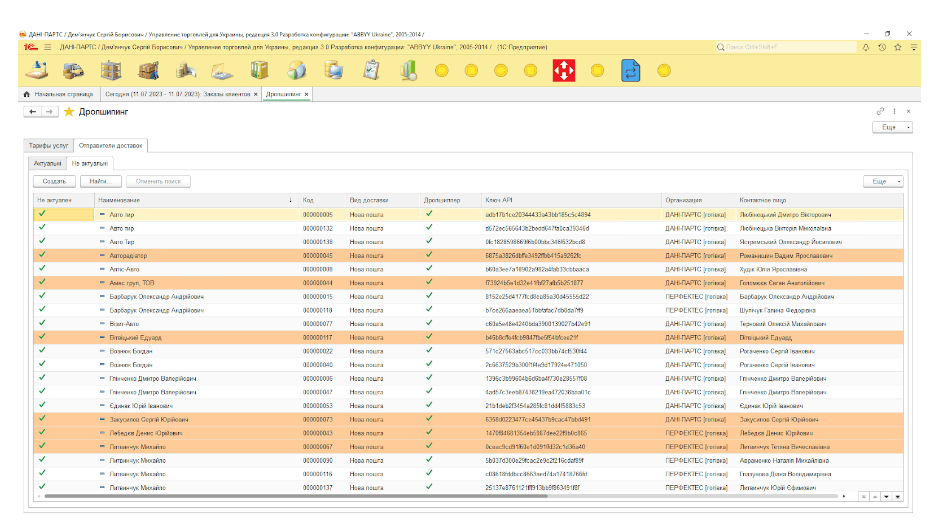This screenshot has width=930, height=525.
Task: Open the clipboard checklist section icon
Action: pyautogui.click(x=371, y=70)
